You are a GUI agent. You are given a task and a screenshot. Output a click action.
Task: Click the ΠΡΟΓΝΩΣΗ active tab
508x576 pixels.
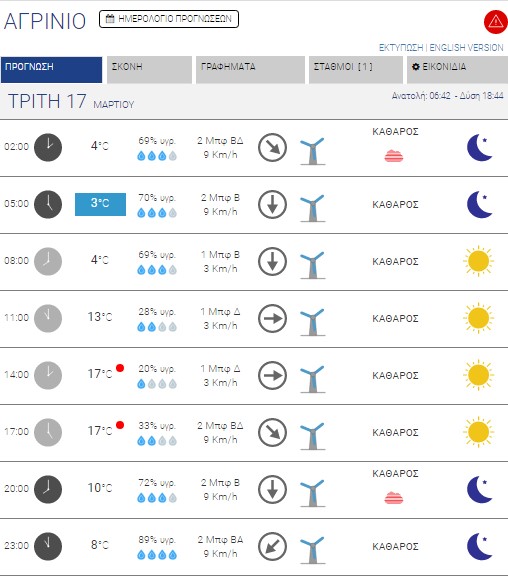pos(51,70)
